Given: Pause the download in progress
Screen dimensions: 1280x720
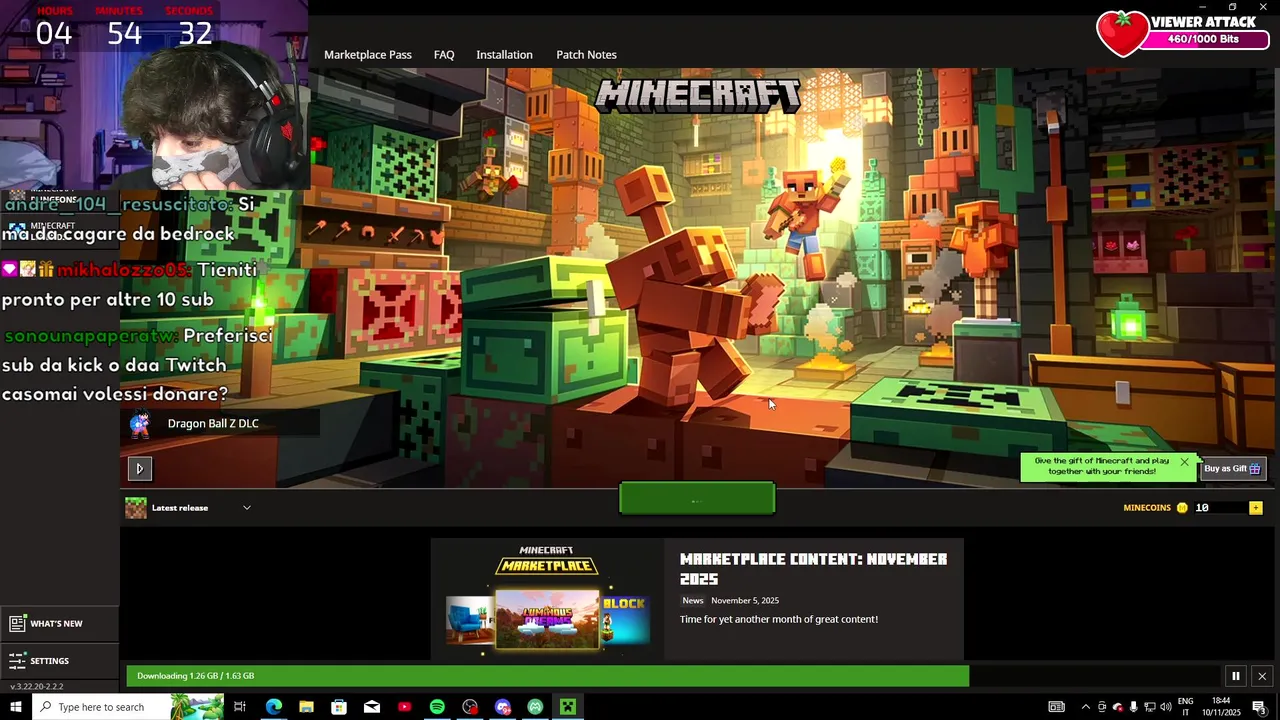Looking at the screenshot, I should coord(1235,676).
